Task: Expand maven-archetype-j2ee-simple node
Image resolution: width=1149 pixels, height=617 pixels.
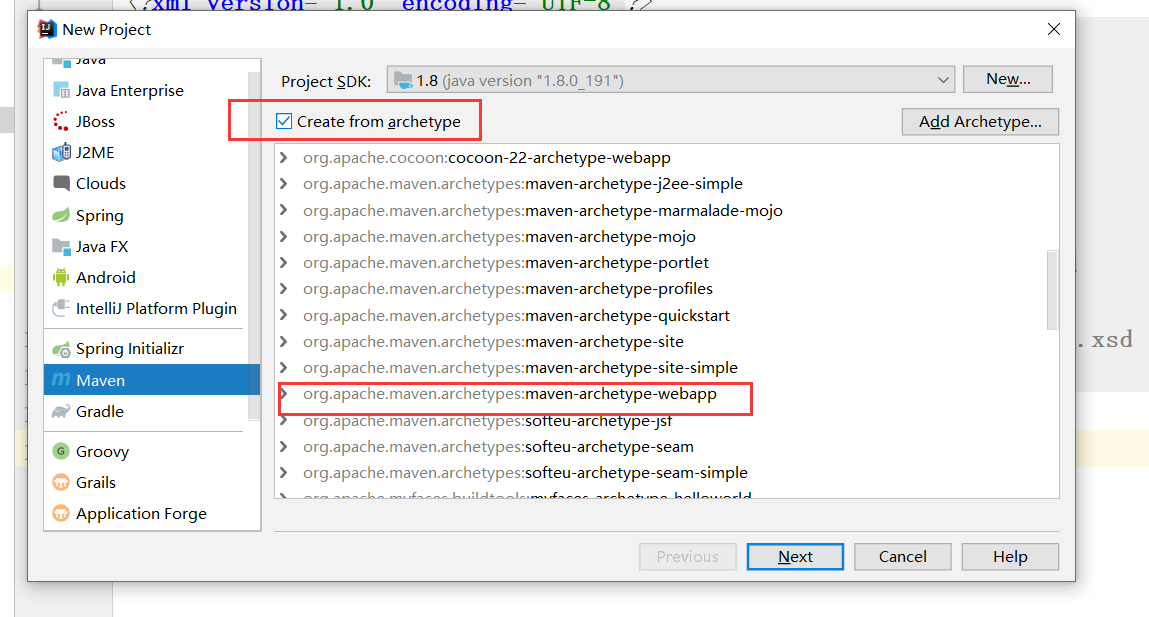Action: [x=284, y=183]
